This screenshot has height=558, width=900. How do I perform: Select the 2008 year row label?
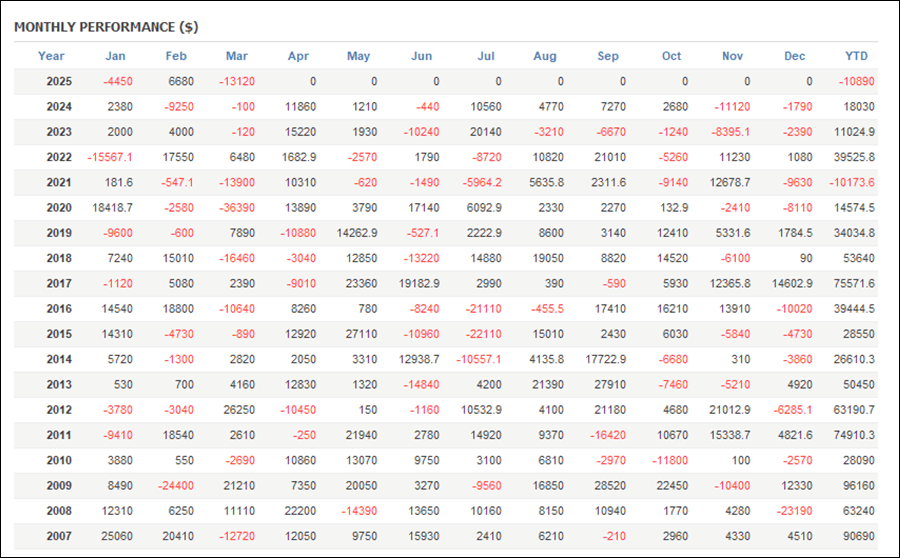(59, 511)
